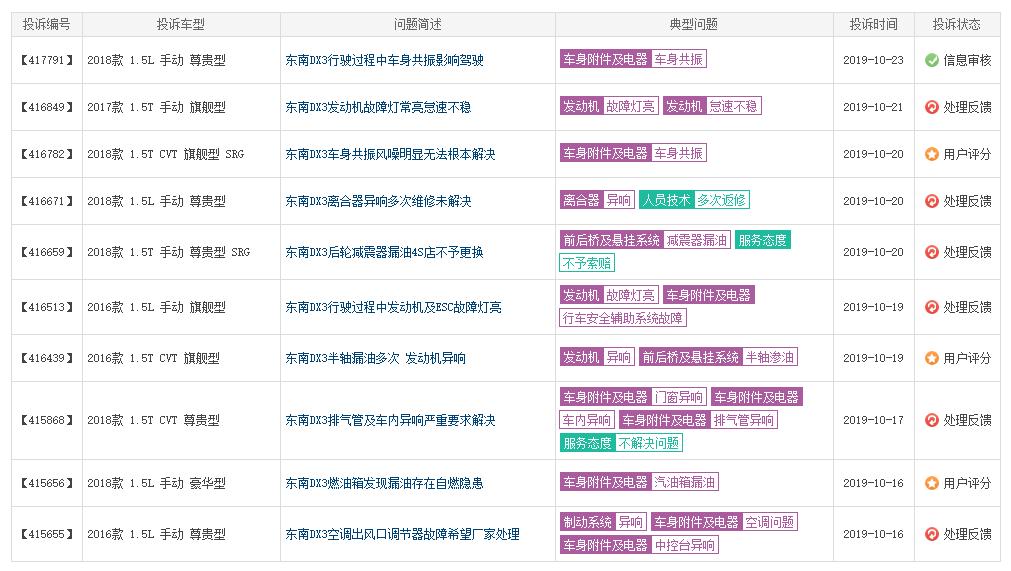The height and width of the screenshot is (571, 1011).
Task: Click the '服务态度' tag in row 416659
Action: [763, 240]
